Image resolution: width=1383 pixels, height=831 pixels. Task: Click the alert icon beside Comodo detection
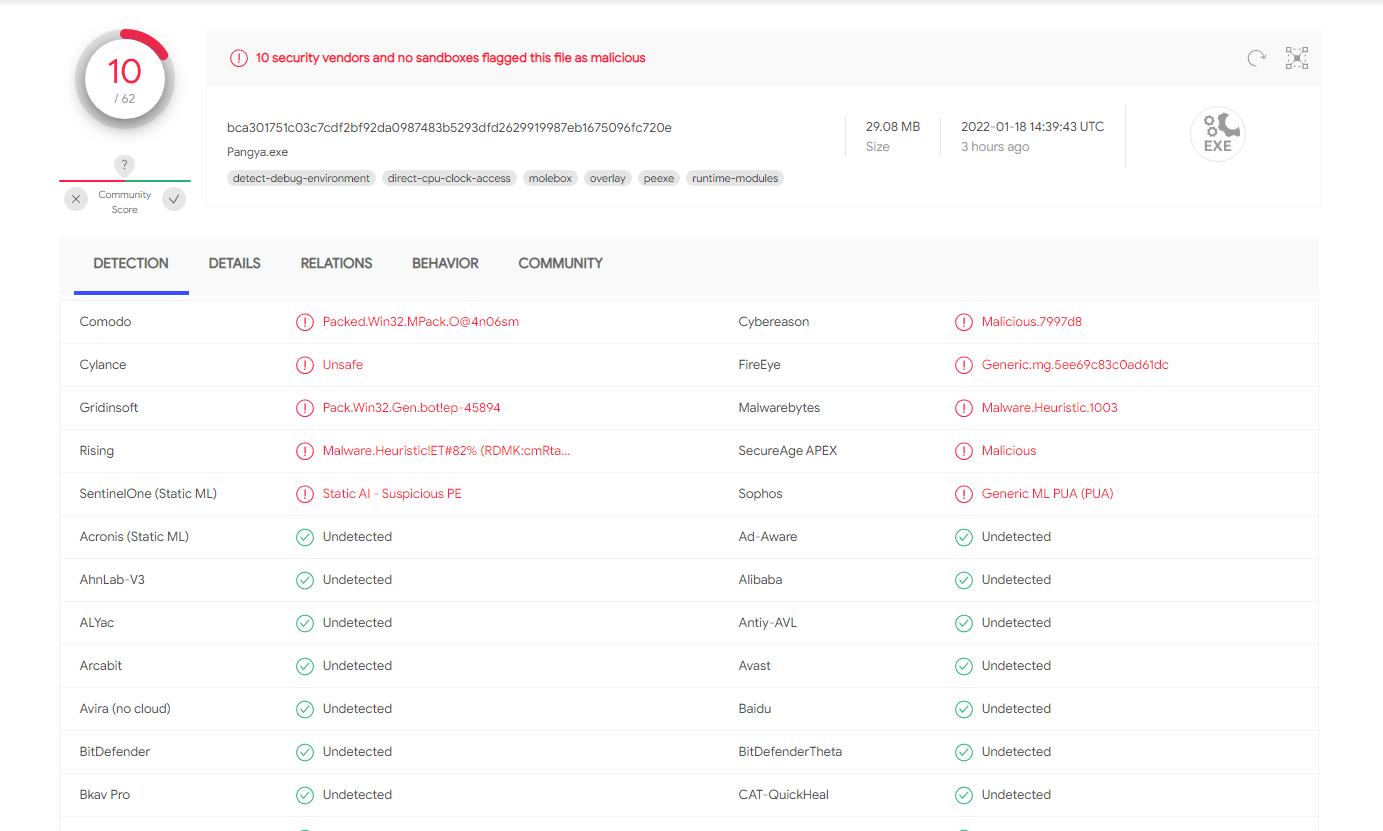tap(305, 322)
